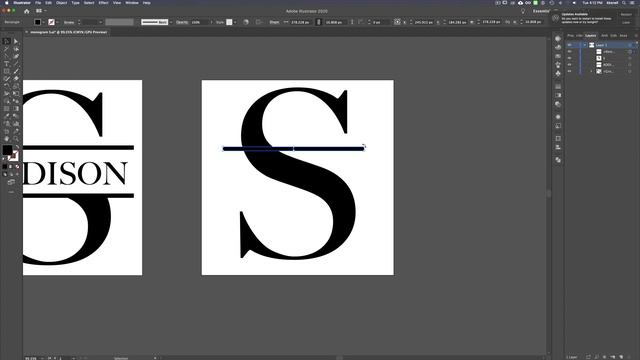This screenshot has height=360, width=640.
Task: Open the Recolor Artwork wheel icon
Action: tap(246, 22)
